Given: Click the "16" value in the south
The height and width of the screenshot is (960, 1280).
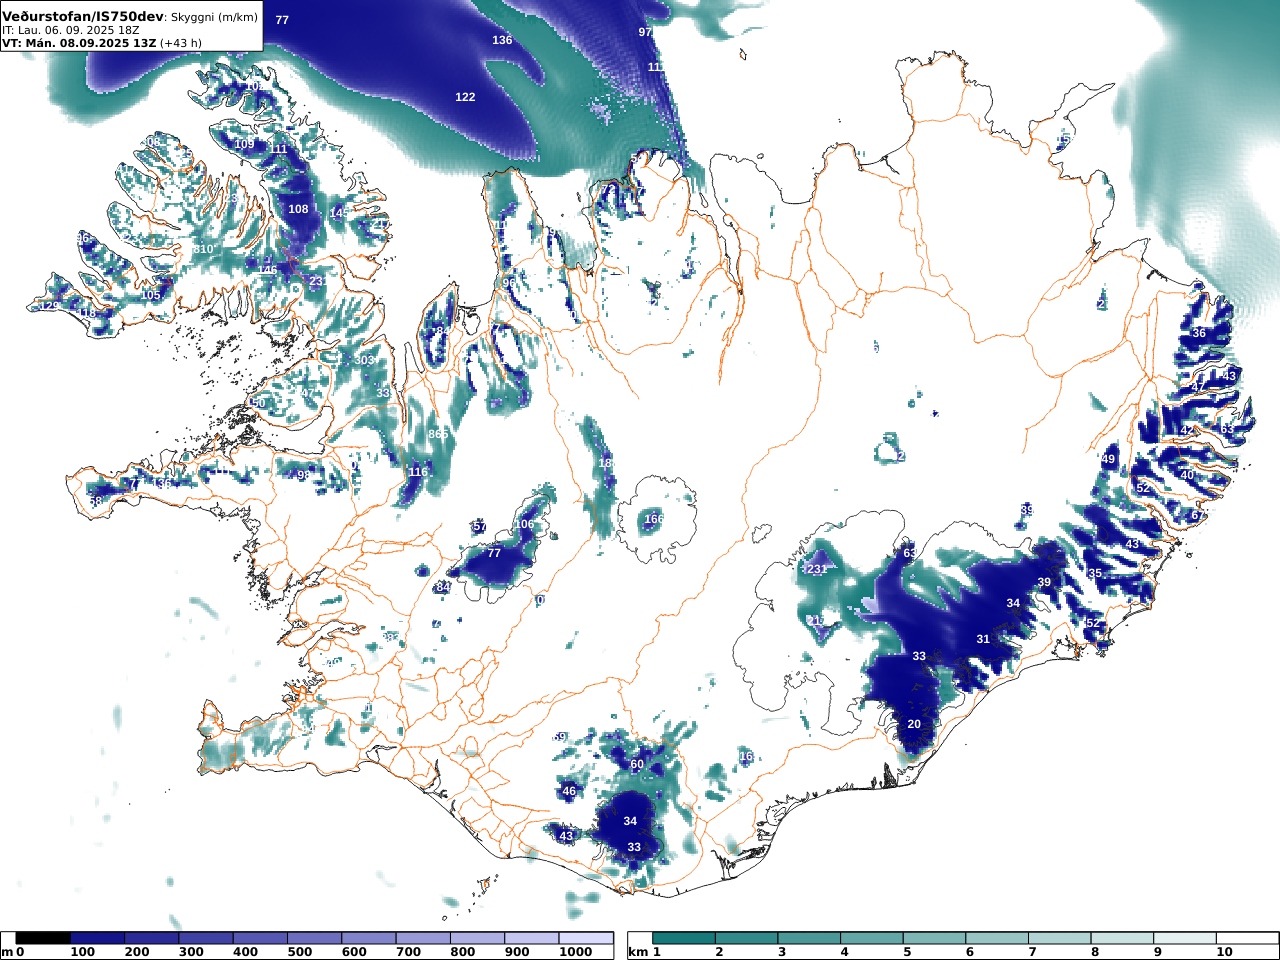Looking at the screenshot, I should (746, 756).
